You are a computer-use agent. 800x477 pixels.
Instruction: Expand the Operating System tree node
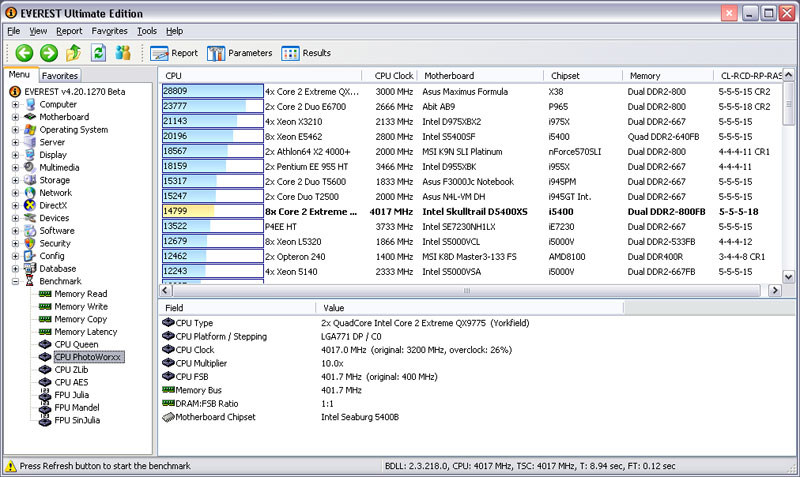[15, 130]
